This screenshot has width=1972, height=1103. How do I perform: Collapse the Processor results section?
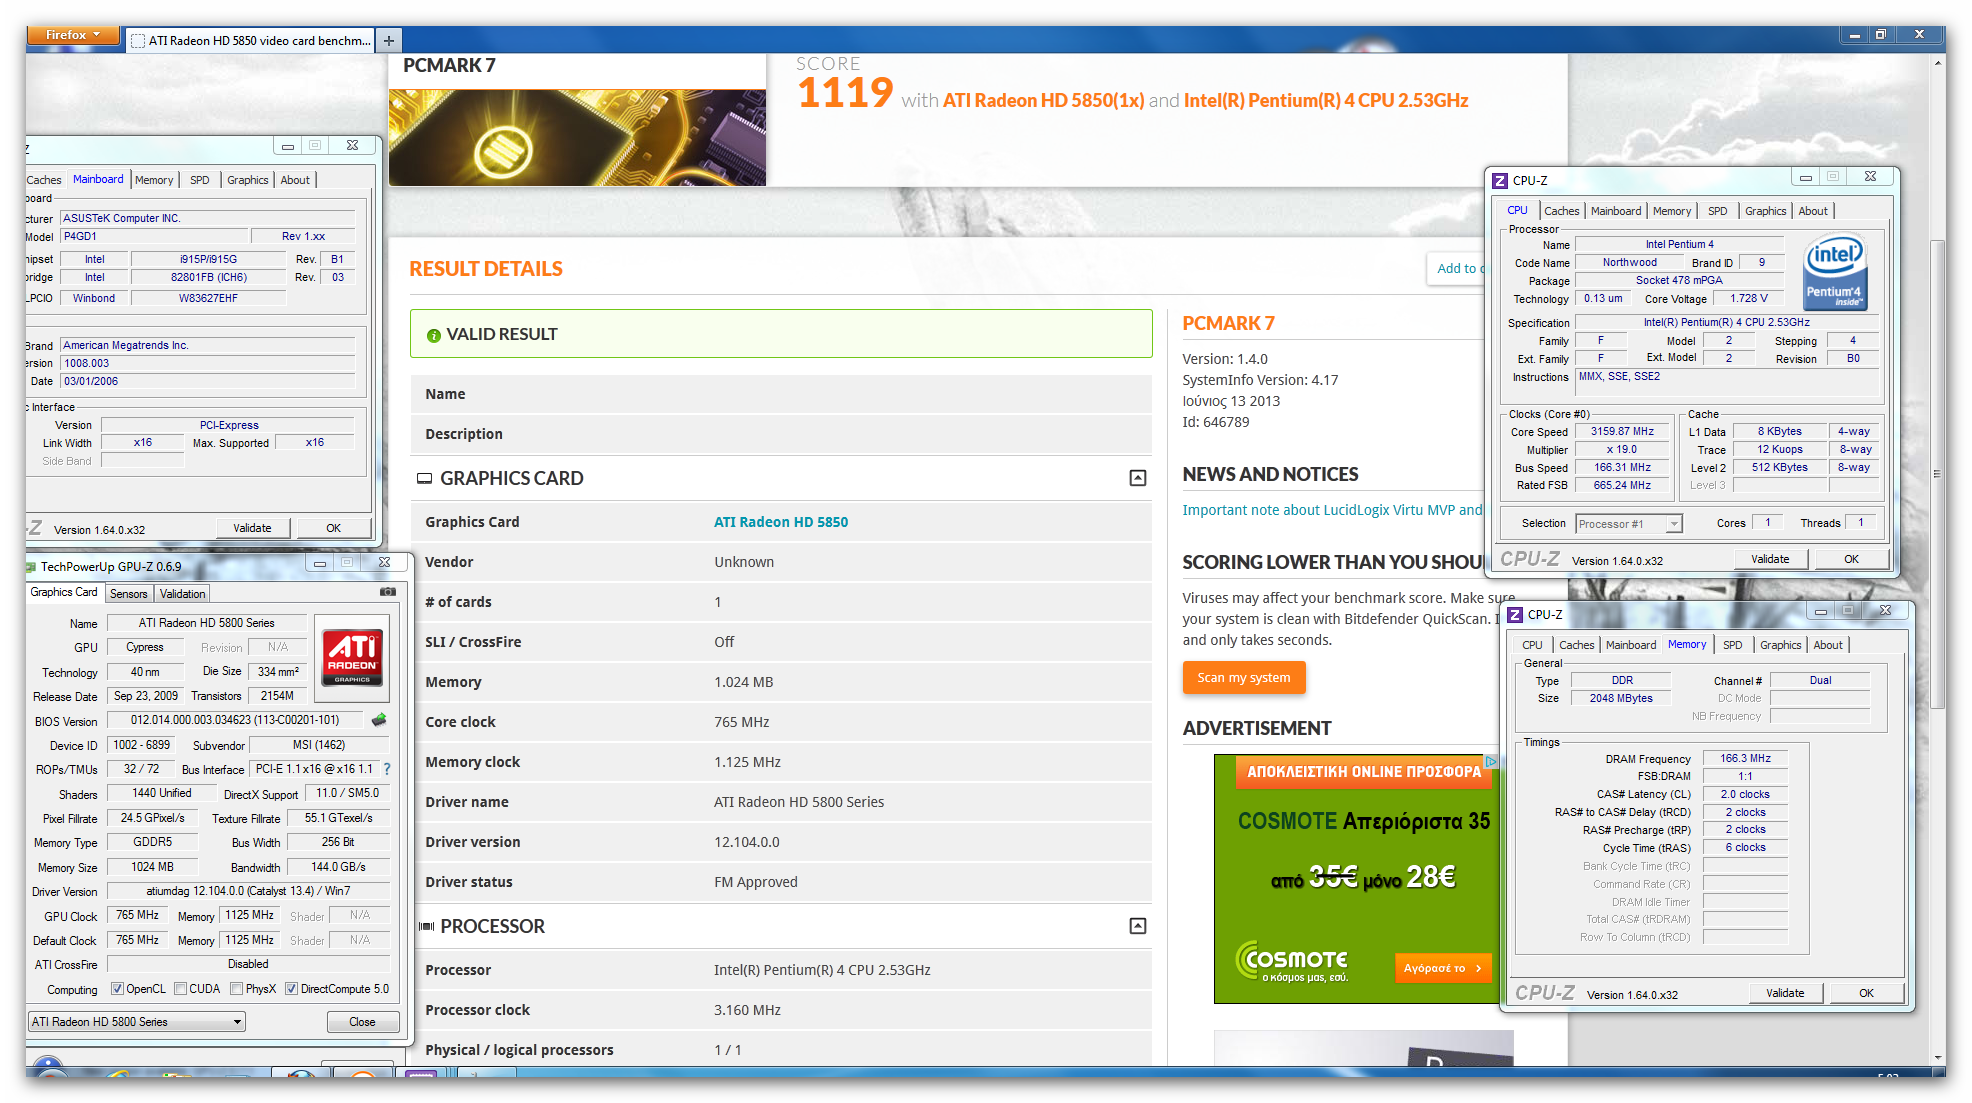click(x=1138, y=926)
